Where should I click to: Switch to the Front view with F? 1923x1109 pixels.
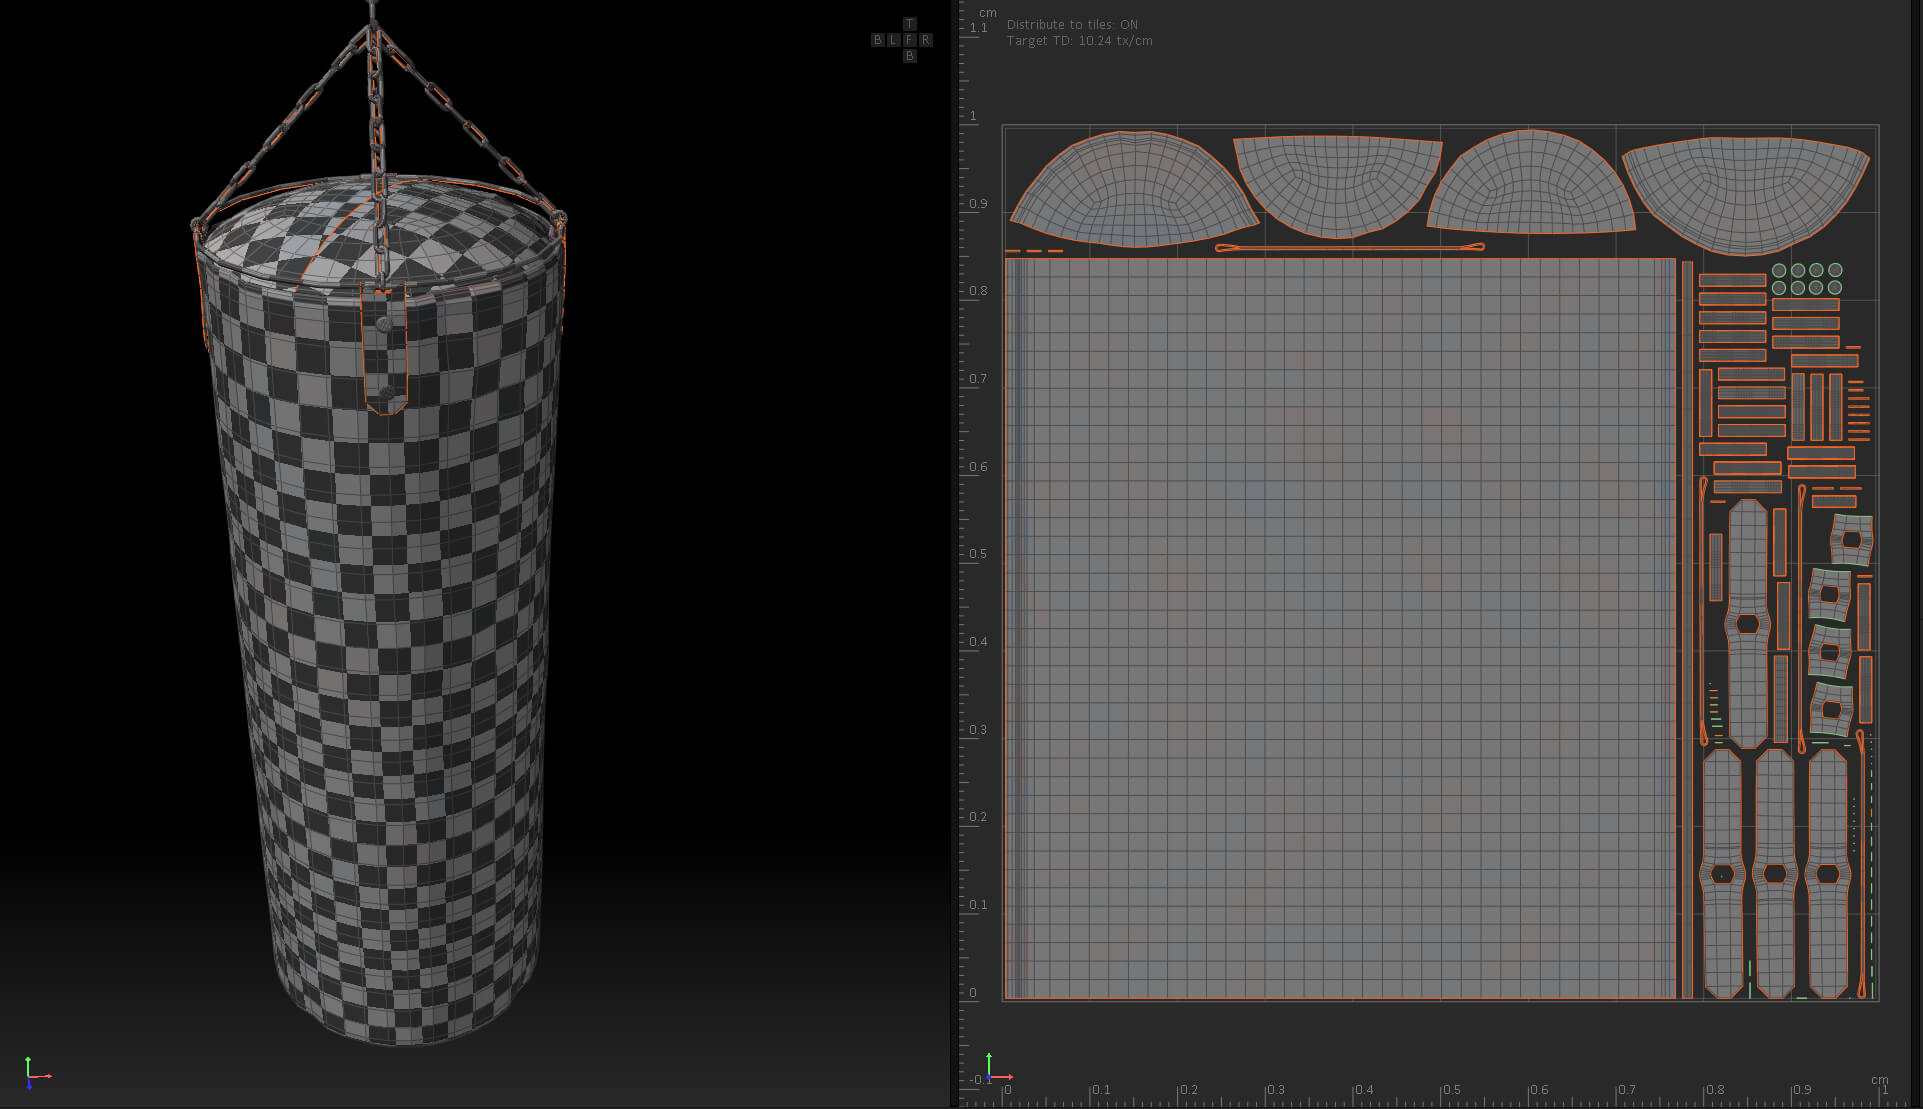pyautogui.click(x=909, y=40)
